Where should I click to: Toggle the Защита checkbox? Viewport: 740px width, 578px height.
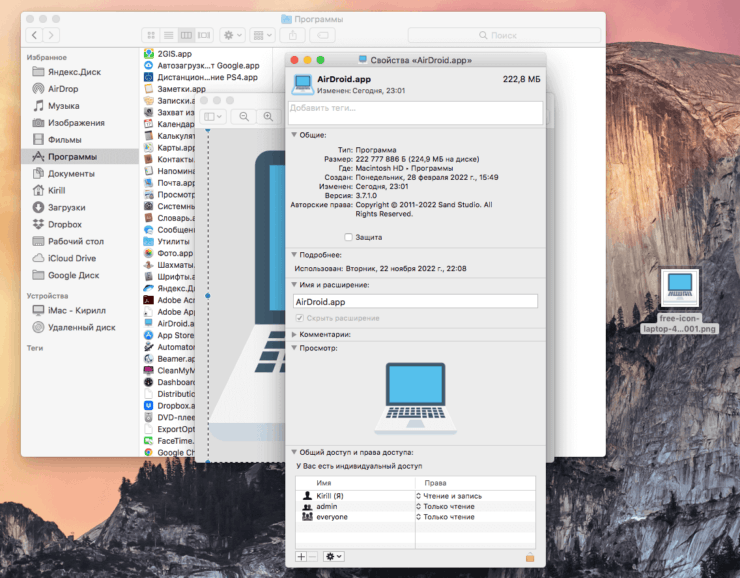[348, 237]
